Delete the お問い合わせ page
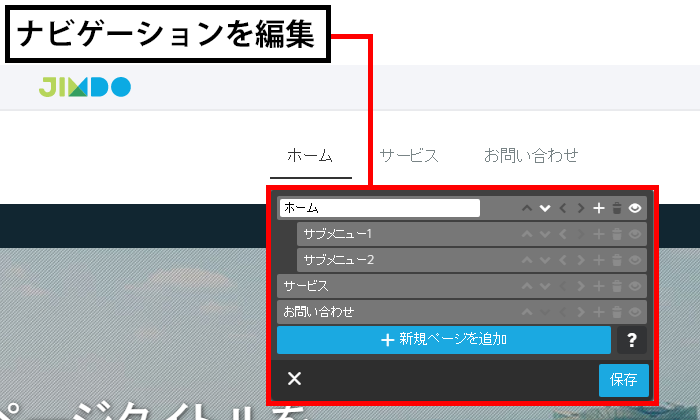 coord(617,312)
